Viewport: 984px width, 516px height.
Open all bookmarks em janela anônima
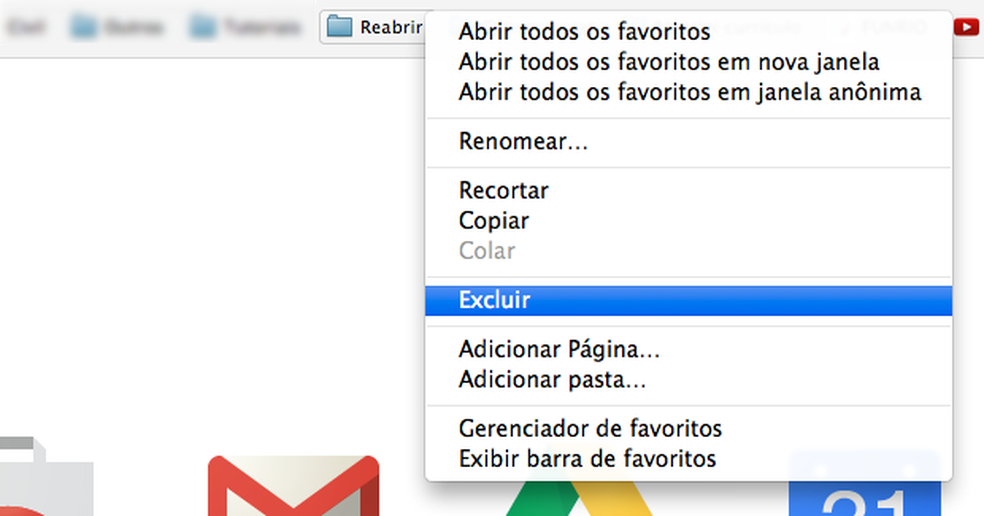(x=689, y=92)
